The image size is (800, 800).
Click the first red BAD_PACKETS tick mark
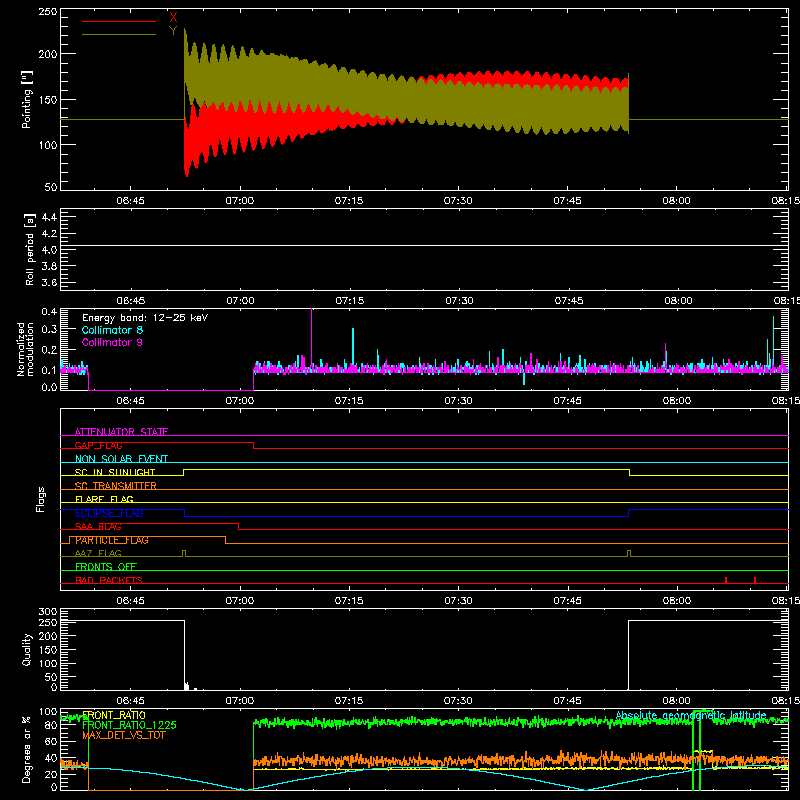pos(726,580)
